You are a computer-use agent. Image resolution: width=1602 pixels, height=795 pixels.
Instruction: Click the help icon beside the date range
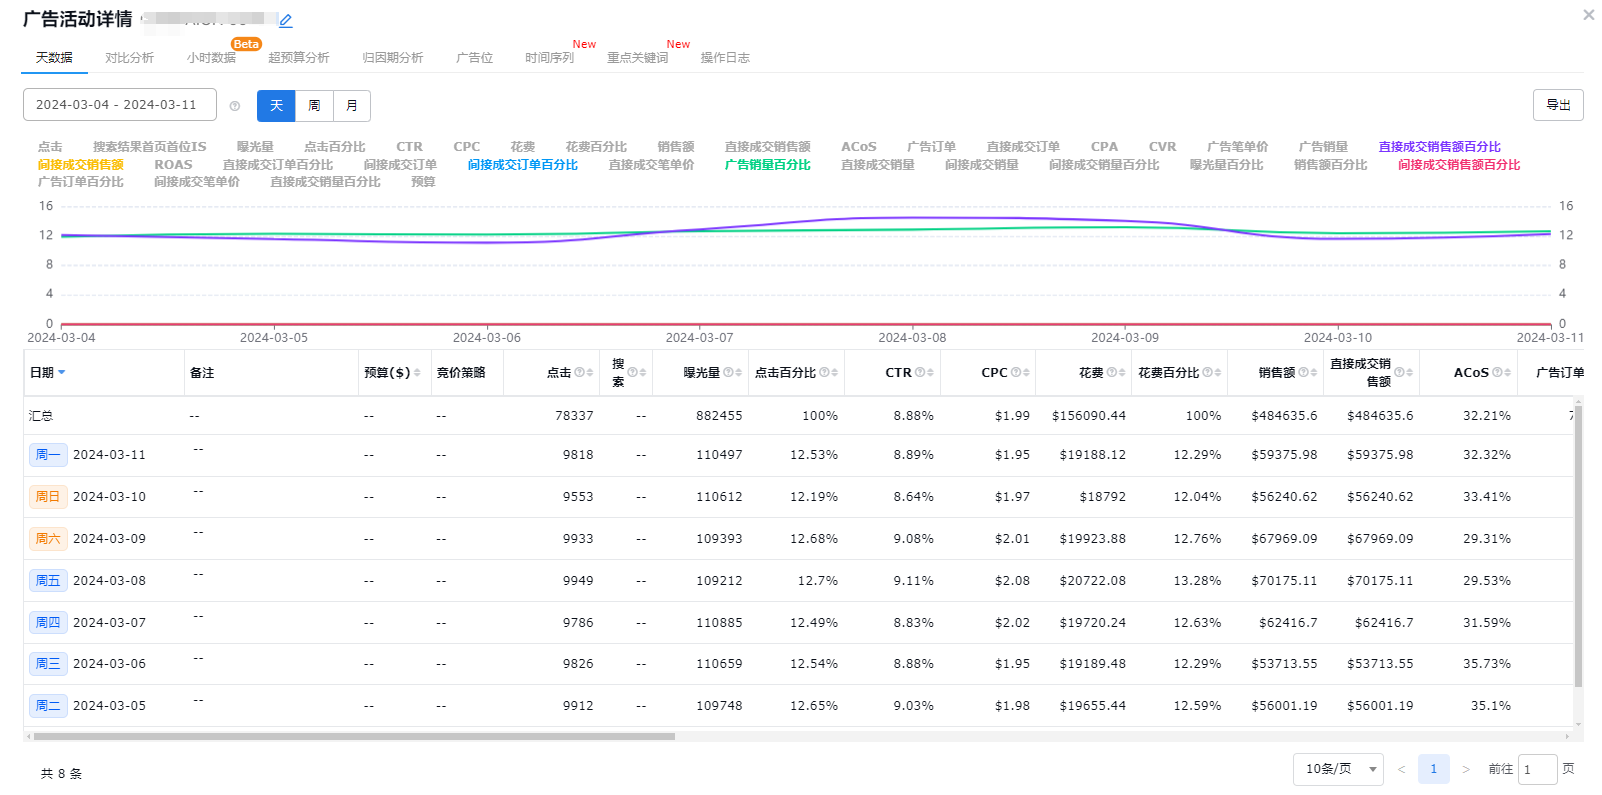235,106
